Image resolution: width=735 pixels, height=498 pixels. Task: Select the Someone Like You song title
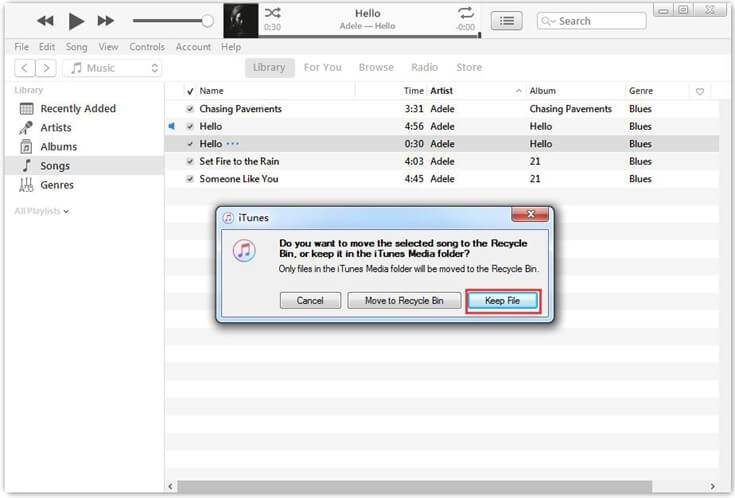click(239, 179)
